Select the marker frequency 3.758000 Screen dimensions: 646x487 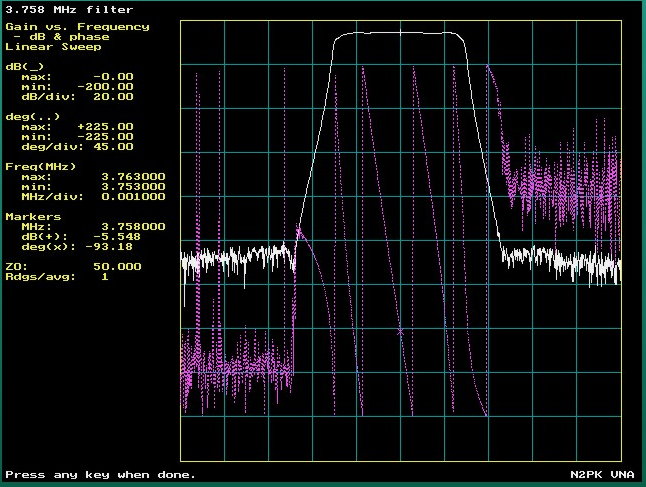tap(133, 226)
